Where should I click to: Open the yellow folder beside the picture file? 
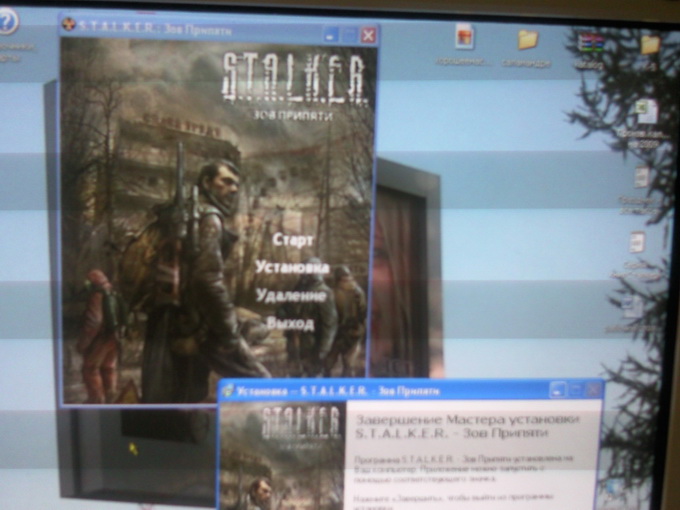pos(527,40)
